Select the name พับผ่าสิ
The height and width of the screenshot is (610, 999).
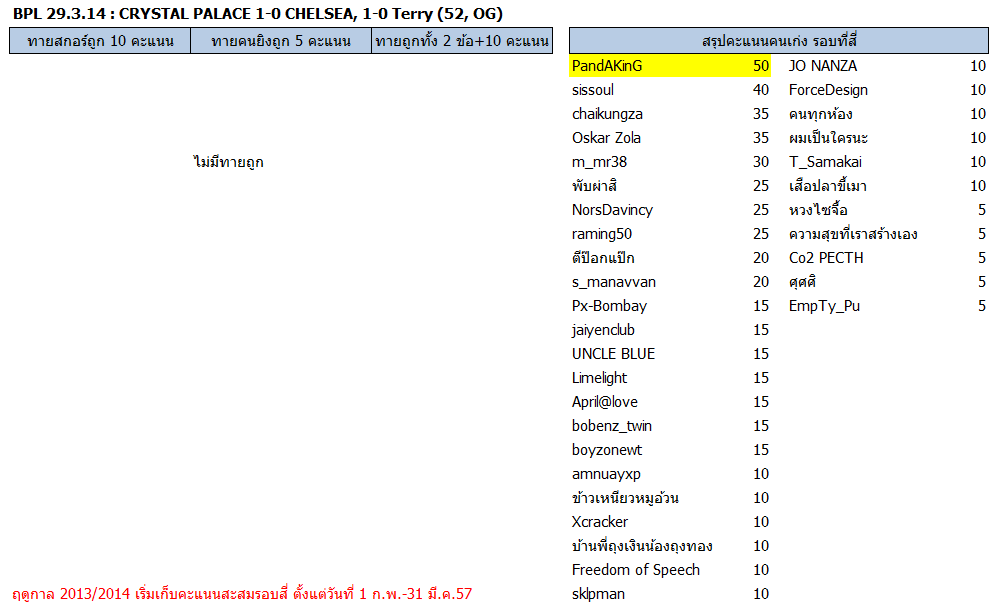[594, 186]
